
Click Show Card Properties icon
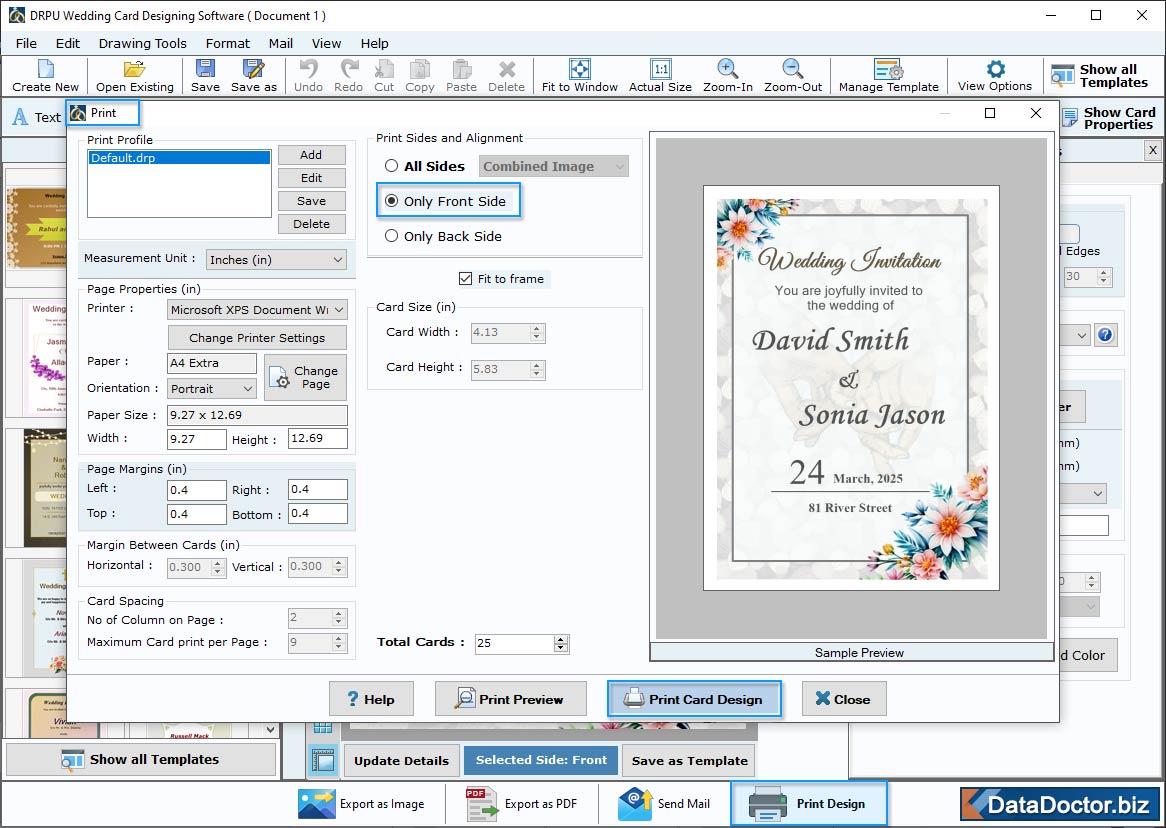tap(1070, 118)
